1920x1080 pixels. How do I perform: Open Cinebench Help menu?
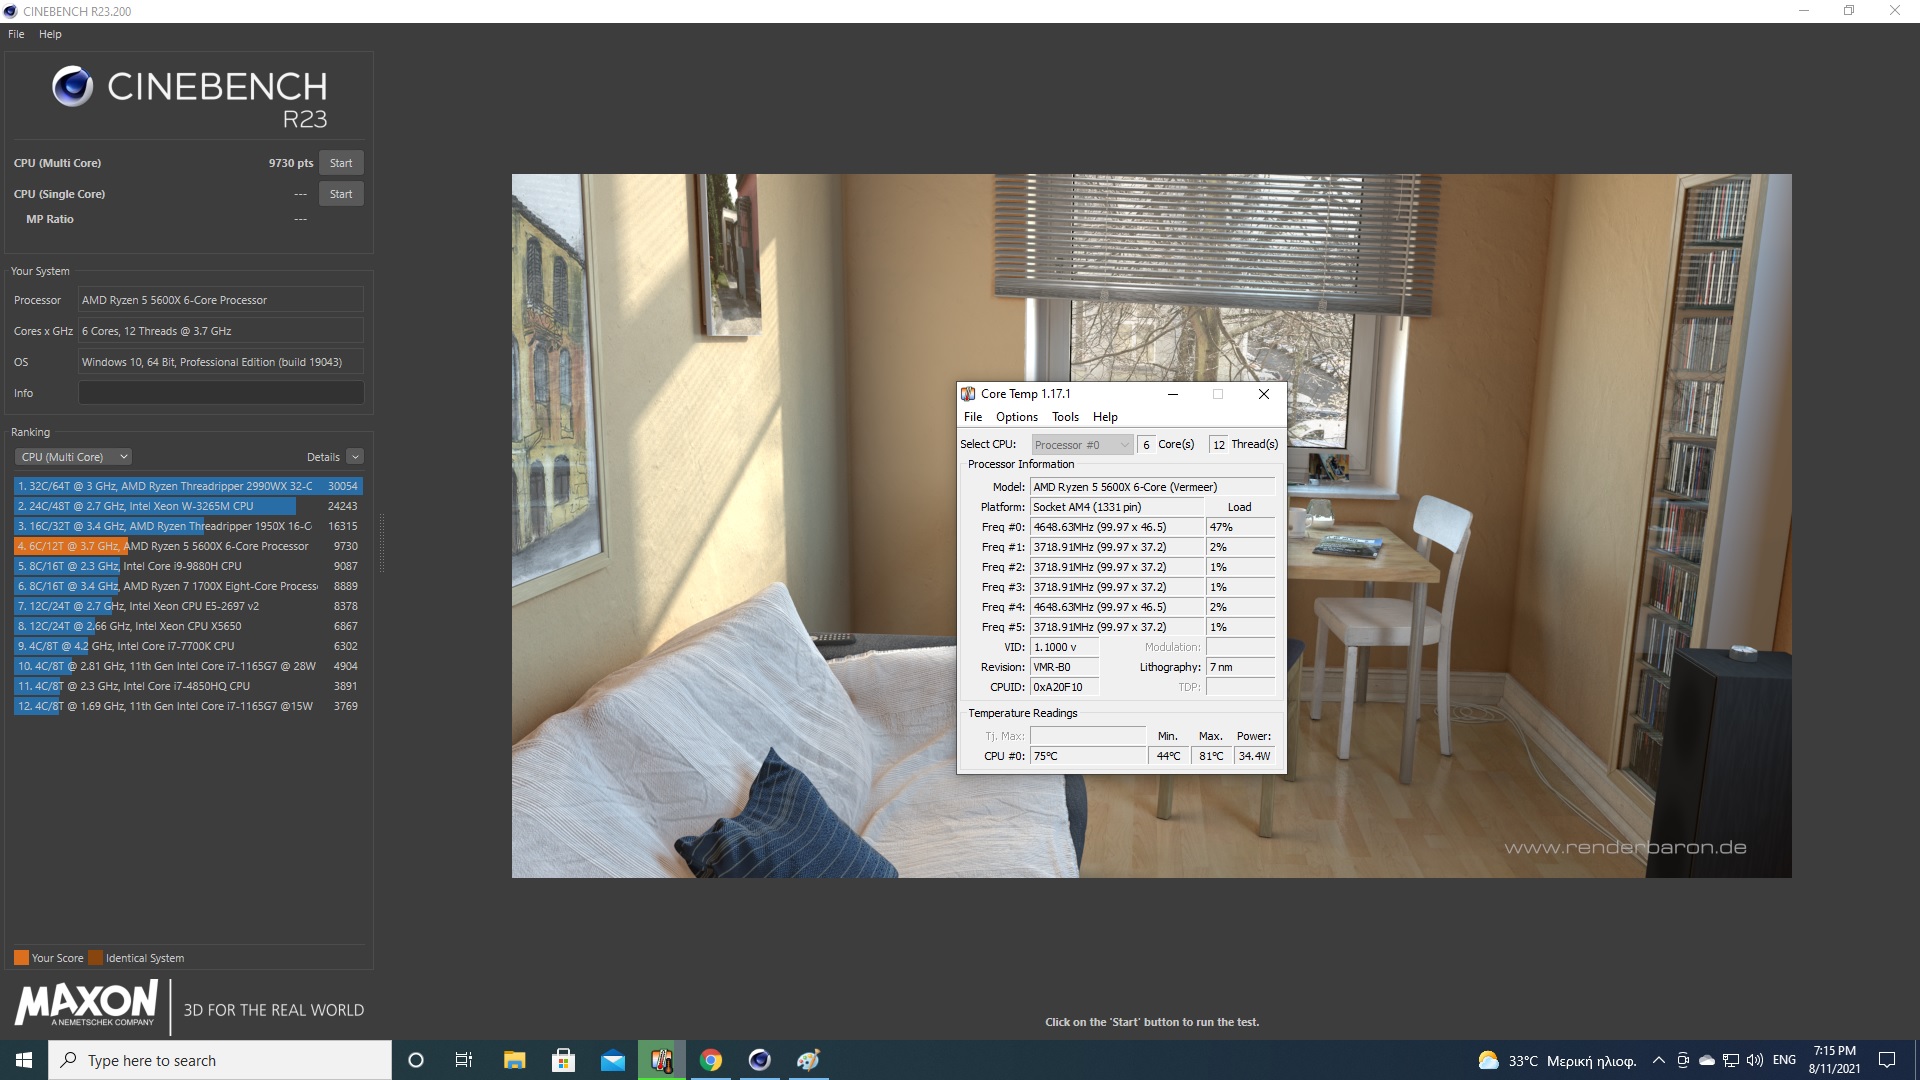tap(50, 34)
